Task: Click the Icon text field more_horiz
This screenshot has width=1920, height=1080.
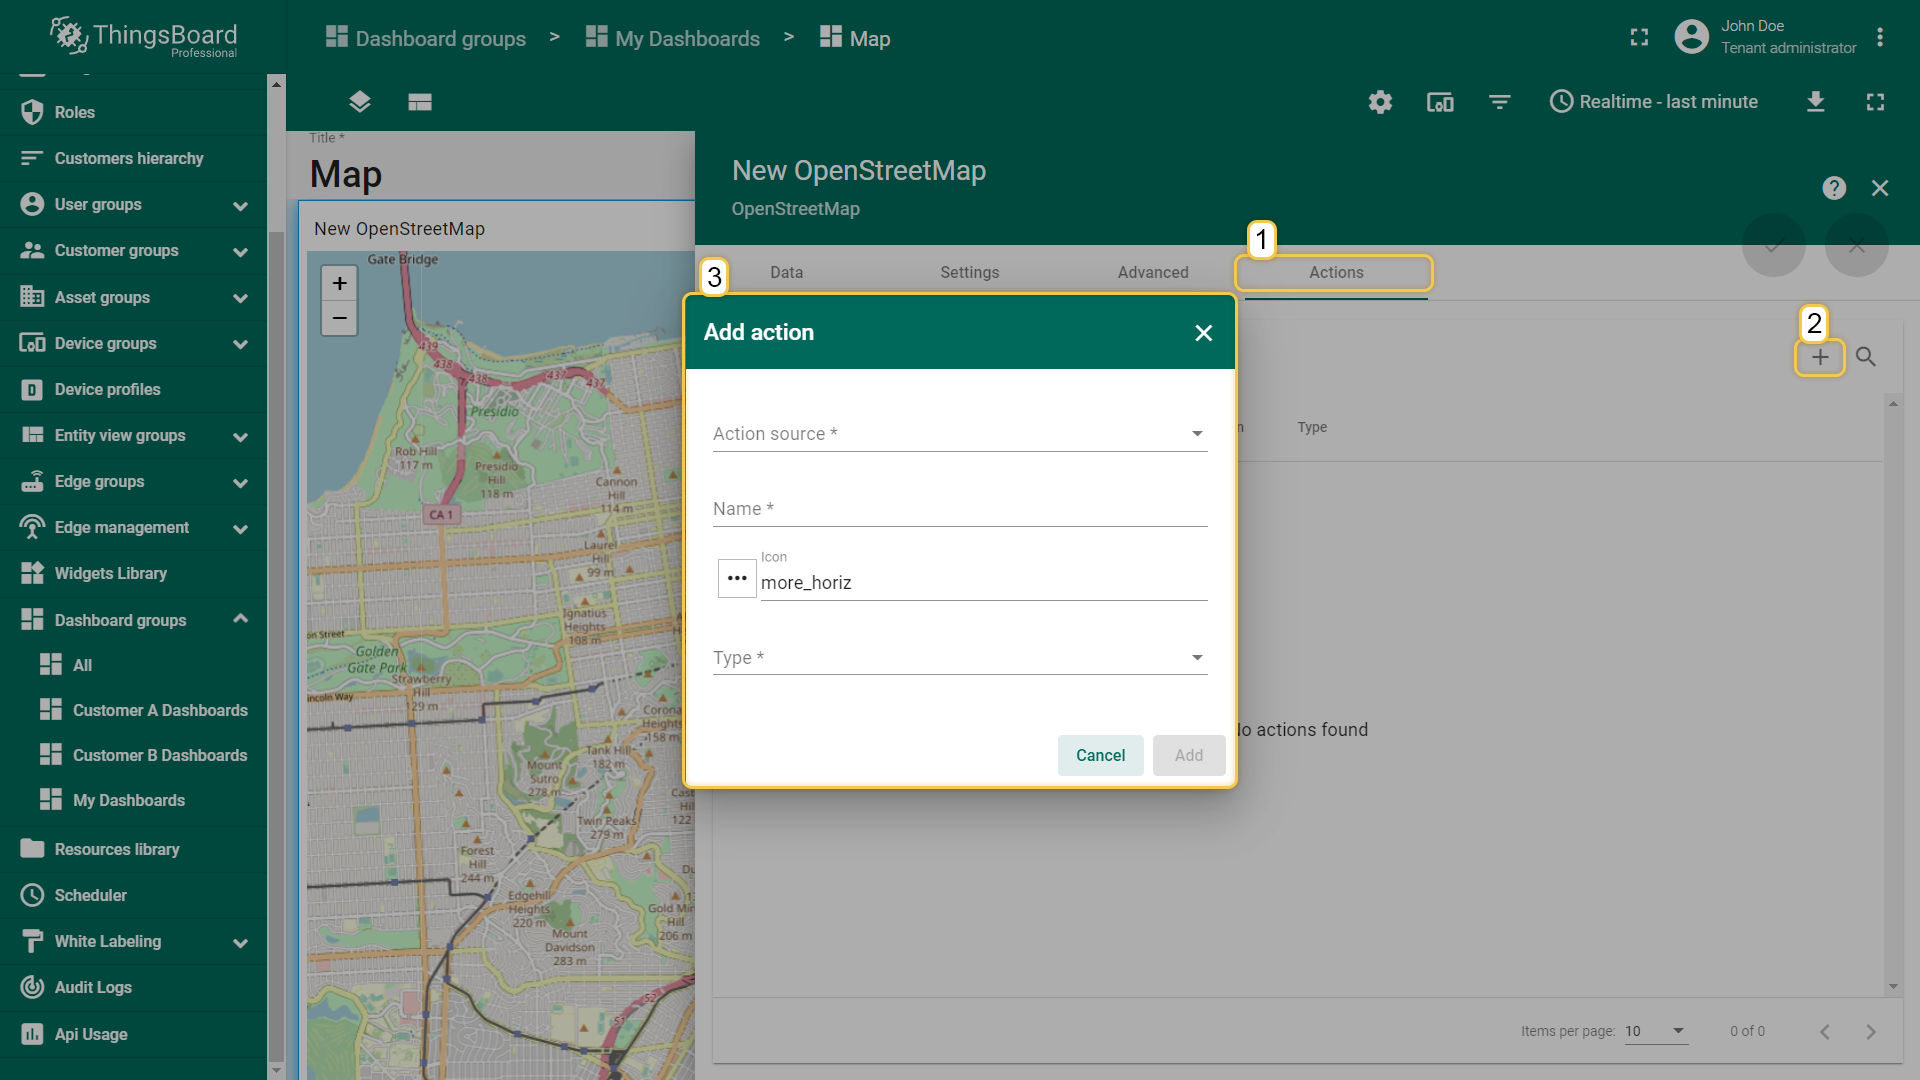Action: [x=983, y=582]
